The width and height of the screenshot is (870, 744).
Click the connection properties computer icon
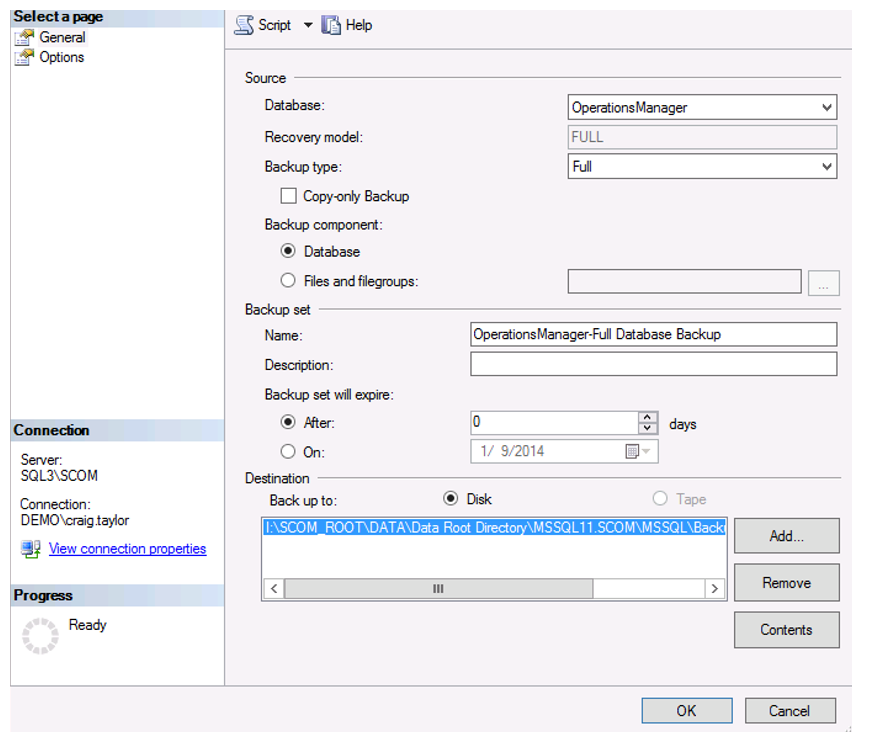31,549
